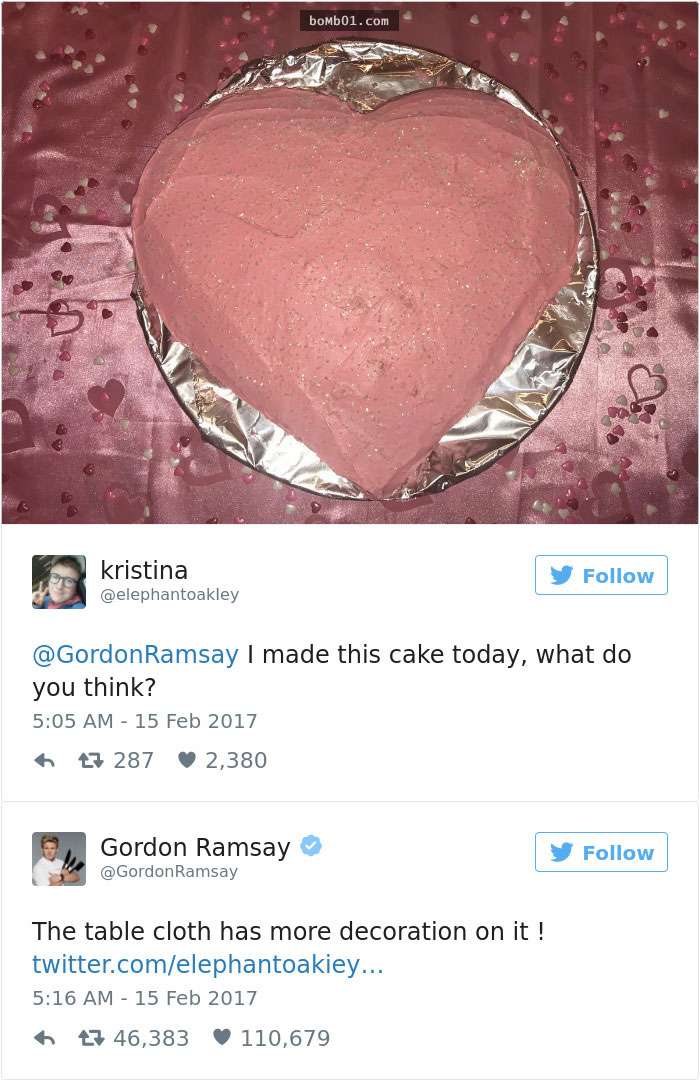The height and width of the screenshot is (1081, 700).
Task: Retweet kristina's tweet with 287 retweets
Action: coord(90,760)
